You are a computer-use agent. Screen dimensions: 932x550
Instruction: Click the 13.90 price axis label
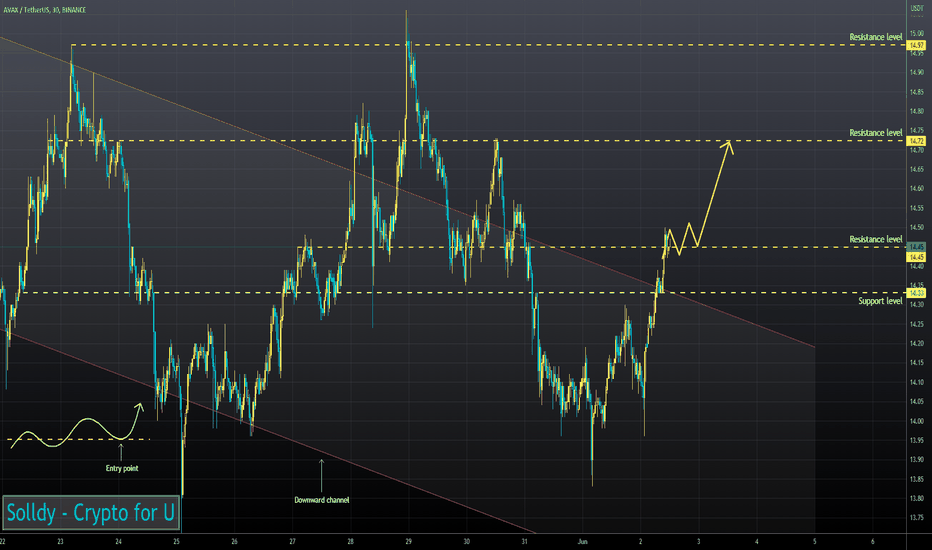point(917,460)
